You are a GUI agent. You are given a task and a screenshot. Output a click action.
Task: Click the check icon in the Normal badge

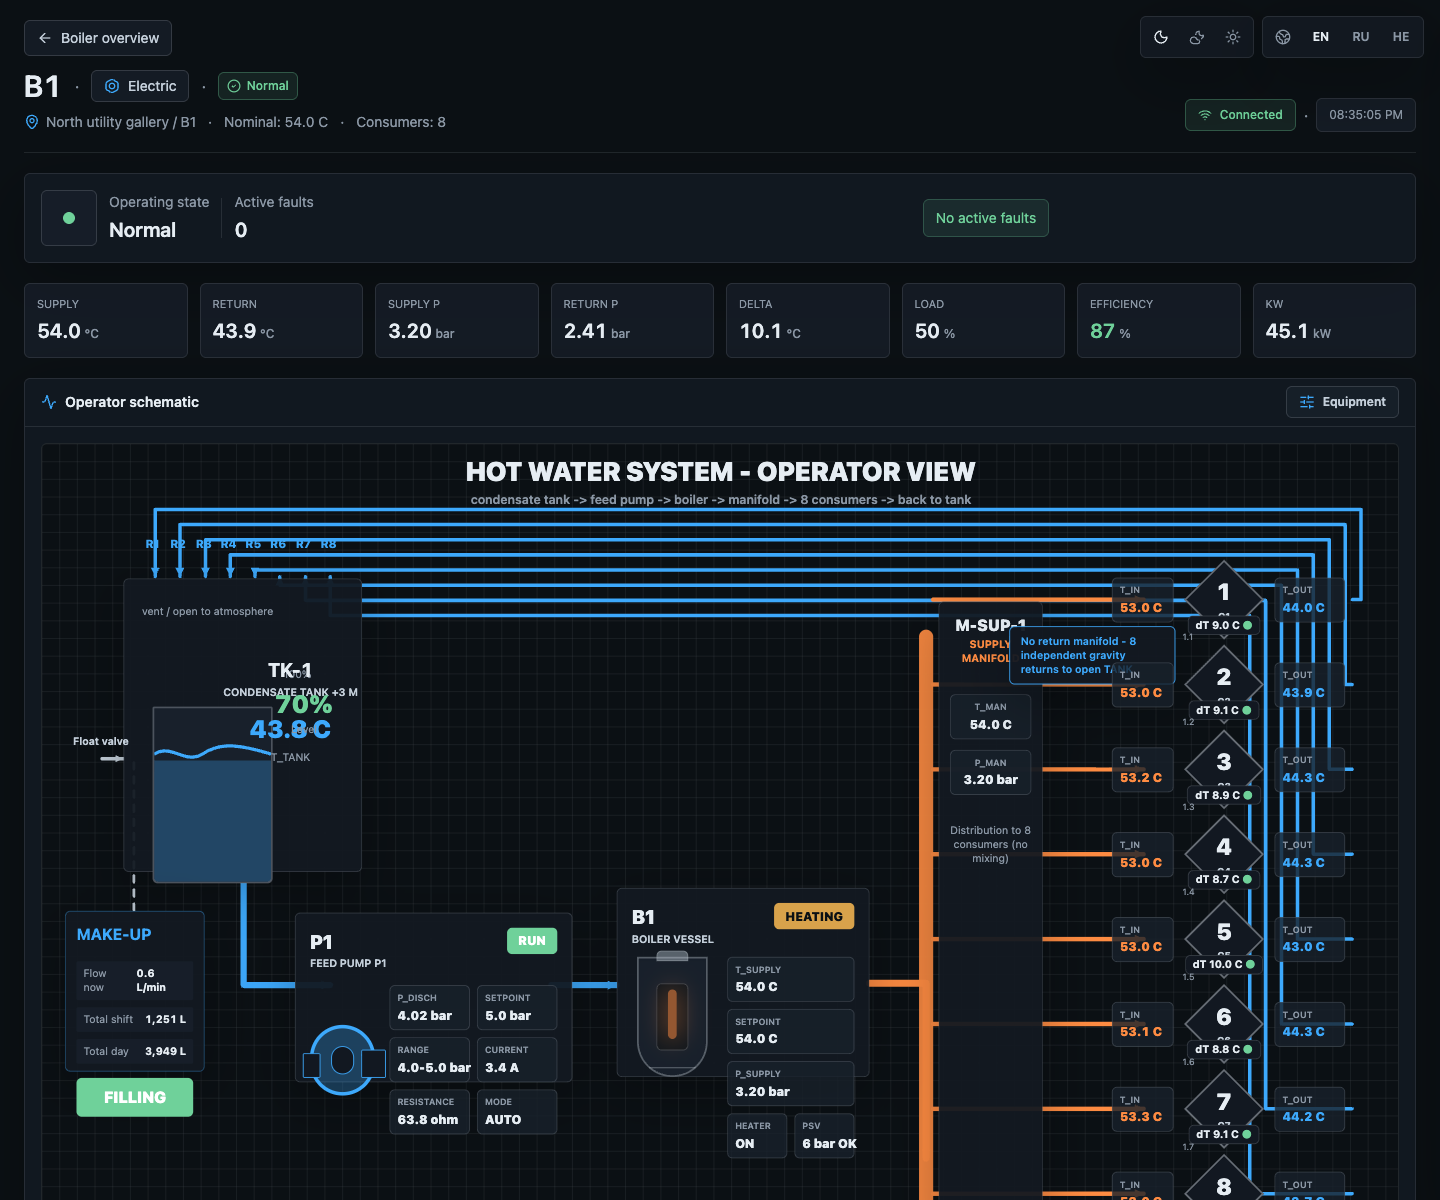234,86
